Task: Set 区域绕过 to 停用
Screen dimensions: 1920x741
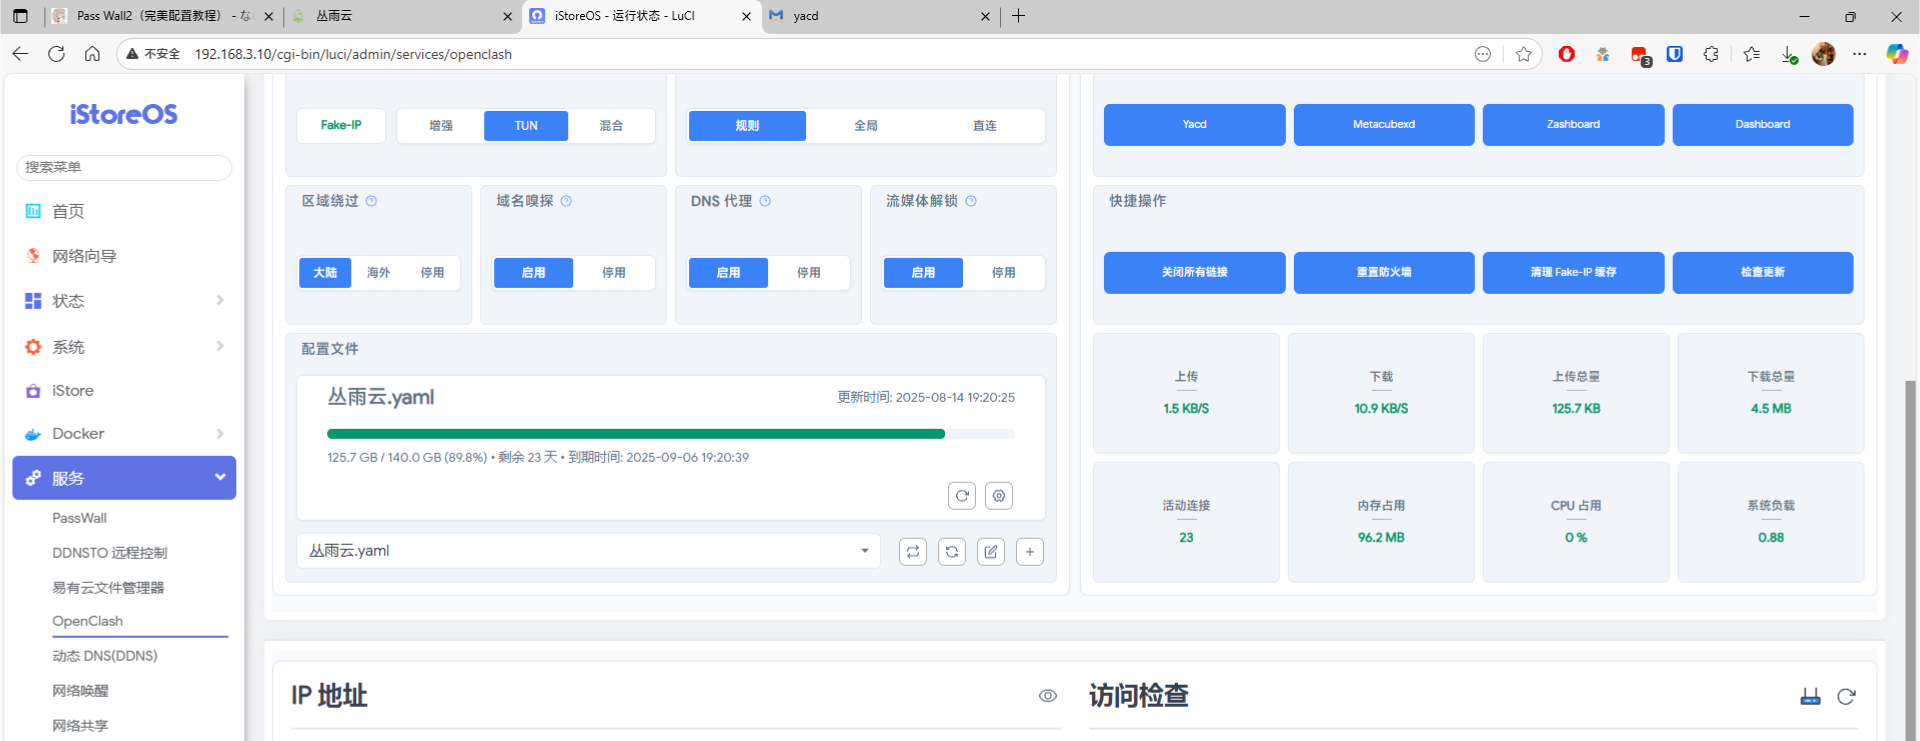Action: [432, 273]
